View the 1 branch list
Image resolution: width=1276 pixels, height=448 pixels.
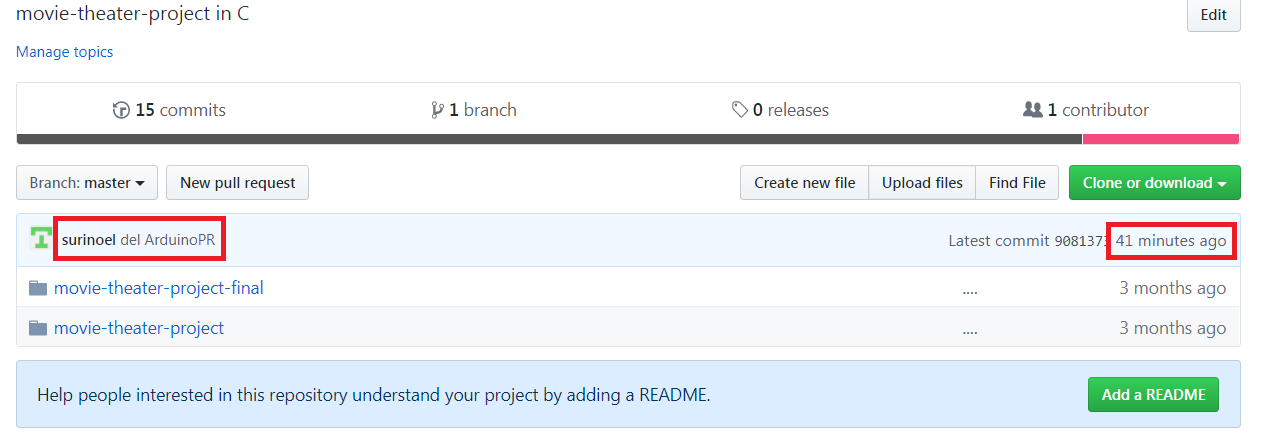474,110
